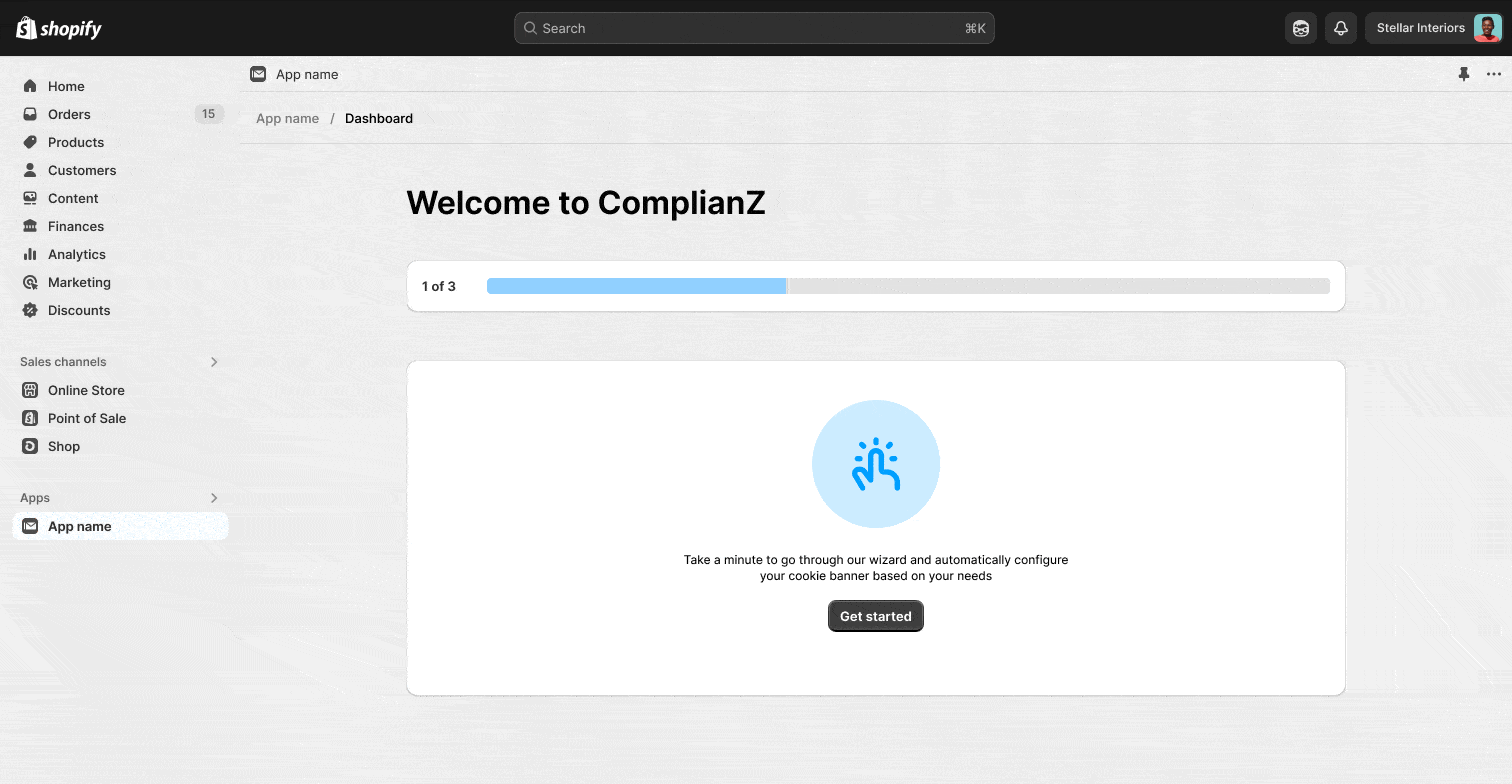Click the Marketing target icon
Image resolution: width=1512 pixels, height=784 pixels.
point(30,282)
